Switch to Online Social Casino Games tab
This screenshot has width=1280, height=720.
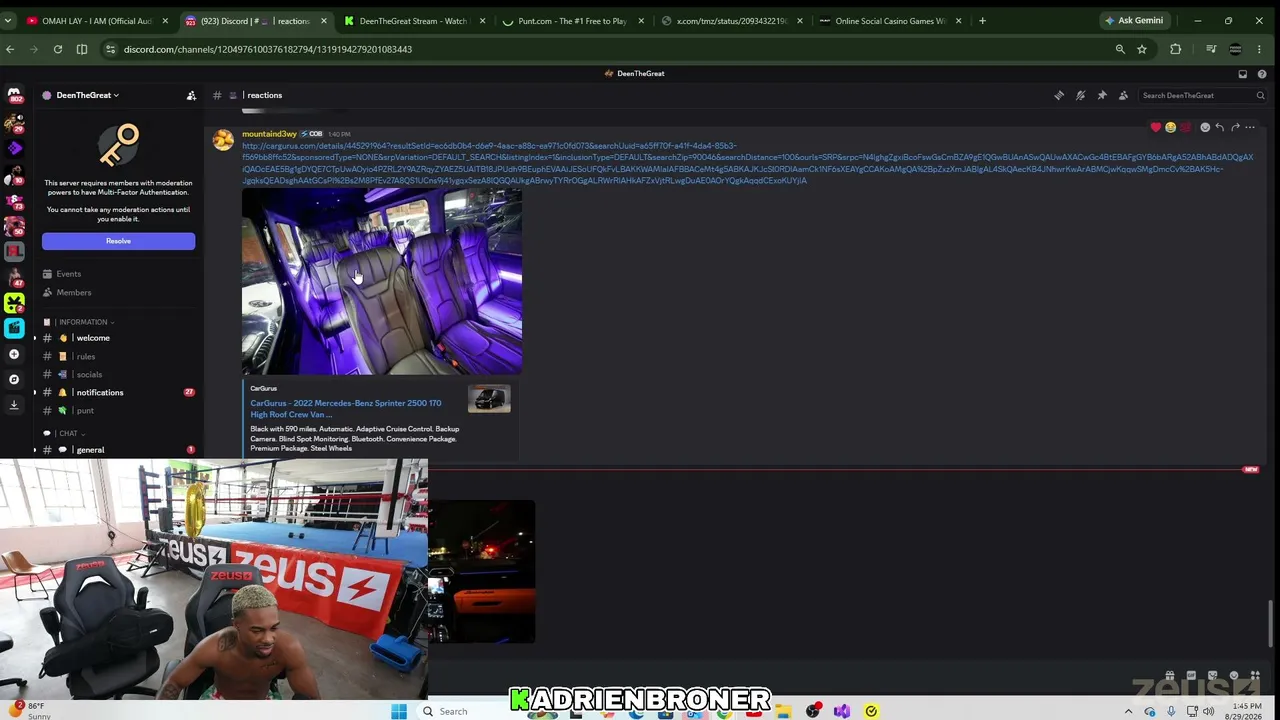click(x=890, y=21)
